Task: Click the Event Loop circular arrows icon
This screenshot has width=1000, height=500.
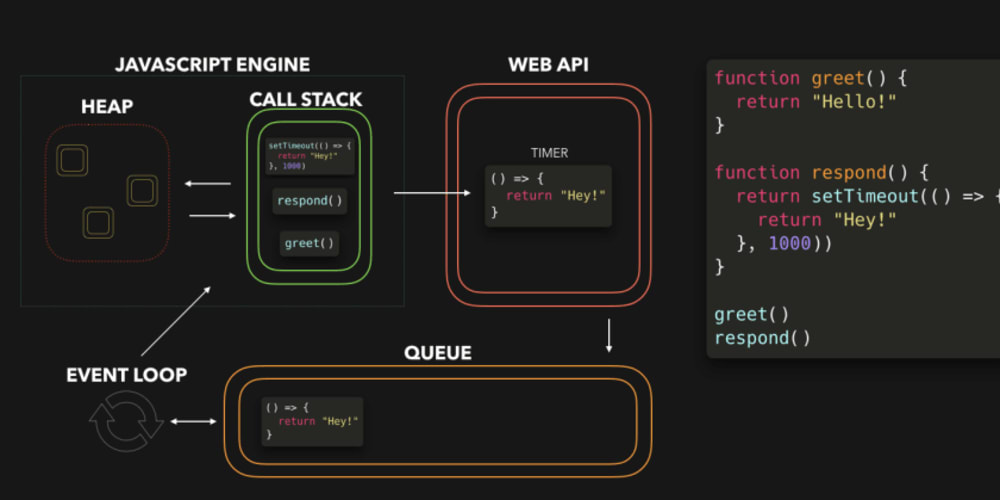Action: click(x=126, y=421)
